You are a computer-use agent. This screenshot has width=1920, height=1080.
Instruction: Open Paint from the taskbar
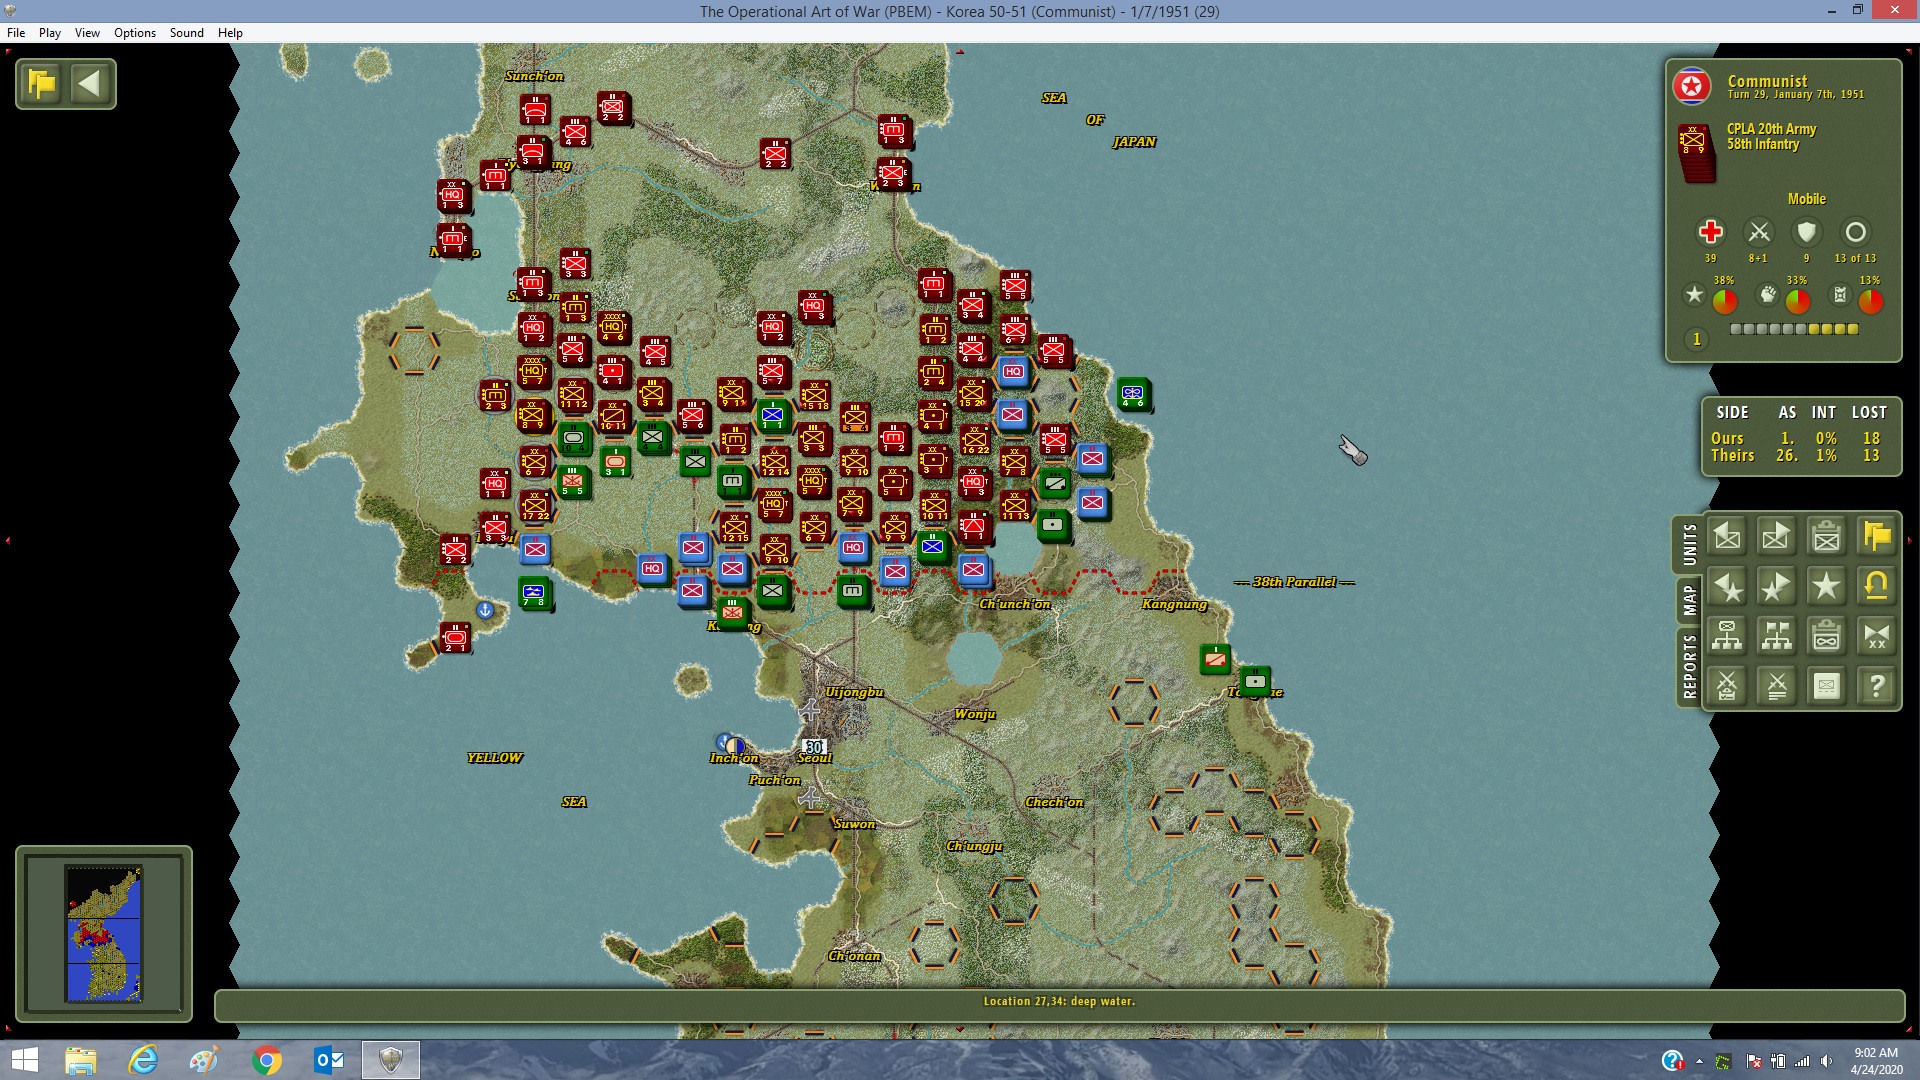coord(205,1060)
